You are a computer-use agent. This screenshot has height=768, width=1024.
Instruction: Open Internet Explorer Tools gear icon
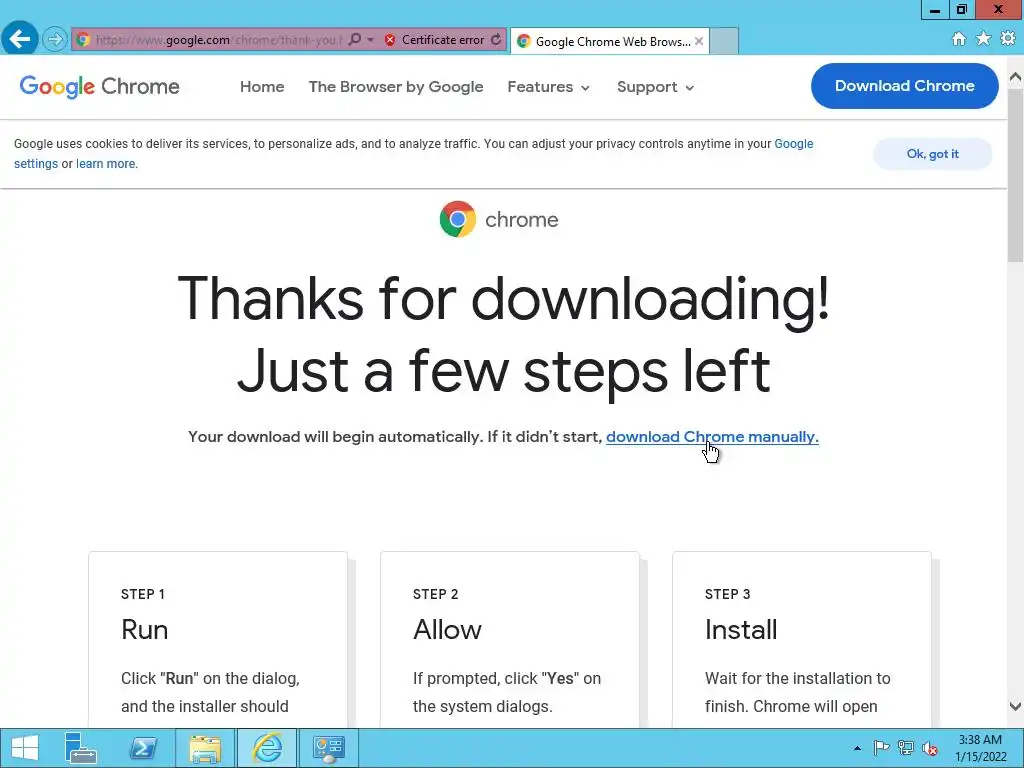point(1008,39)
